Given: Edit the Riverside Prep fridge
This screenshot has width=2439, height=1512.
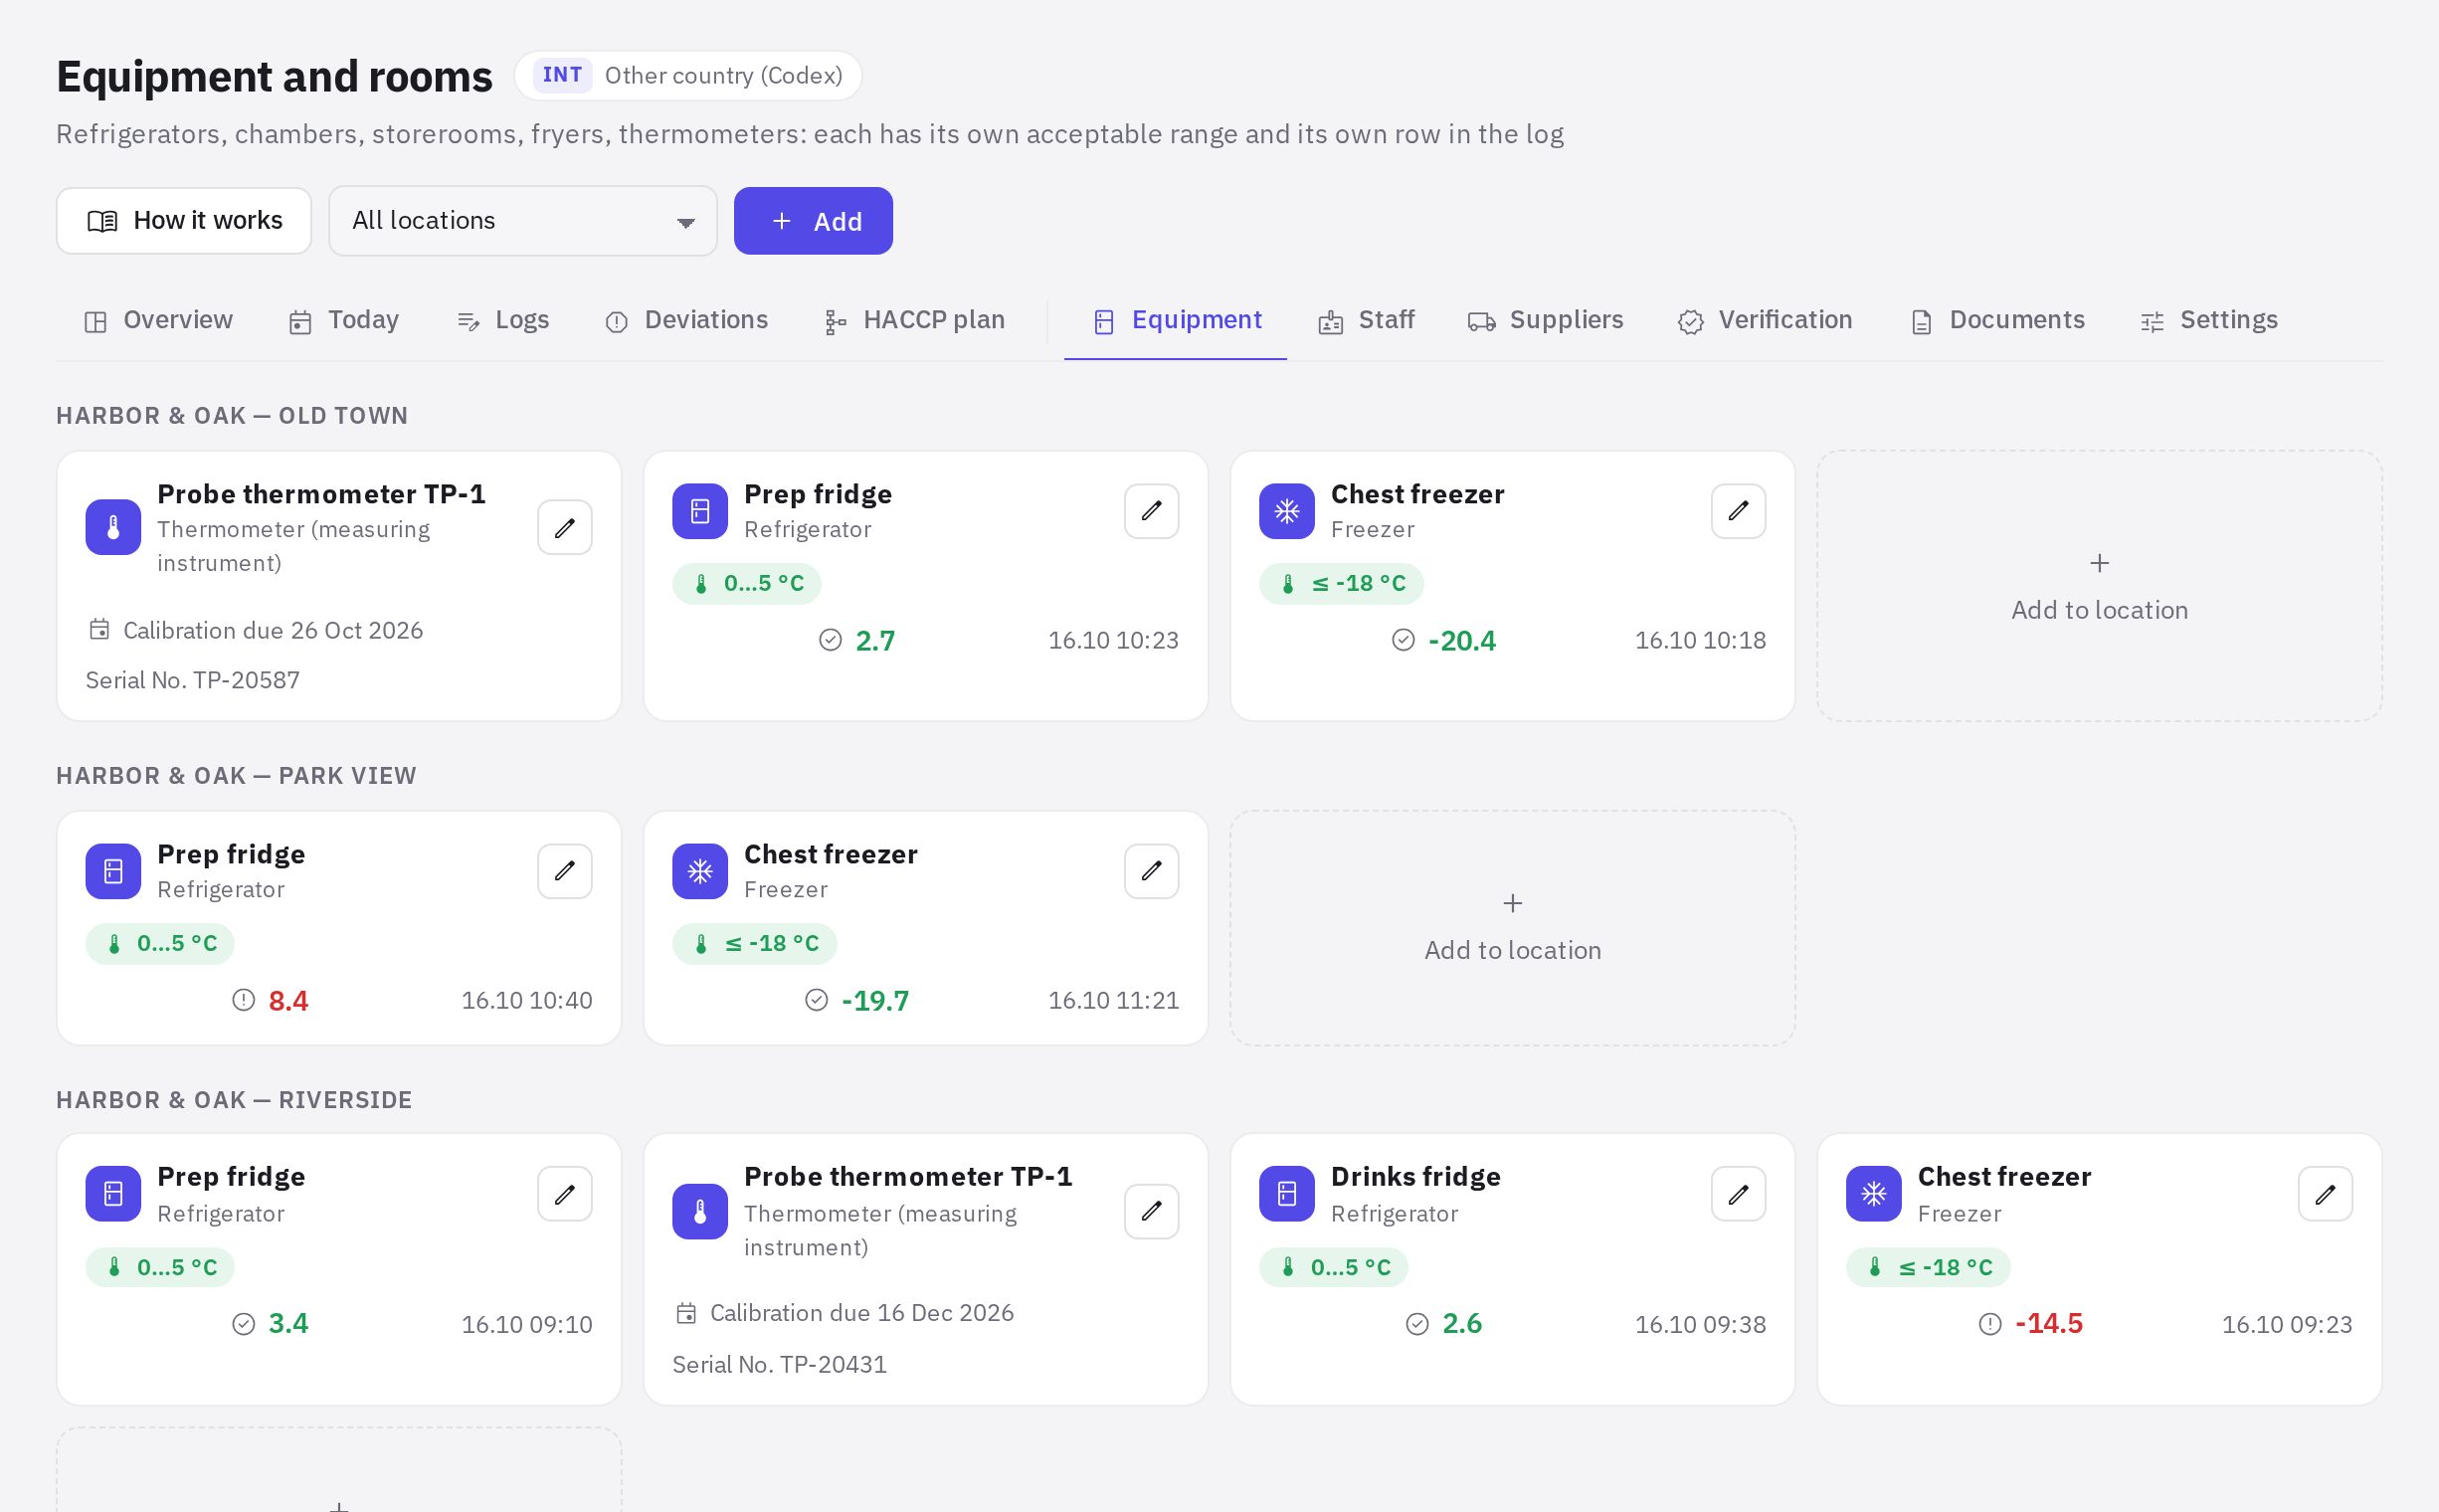Looking at the screenshot, I should (564, 1194).
